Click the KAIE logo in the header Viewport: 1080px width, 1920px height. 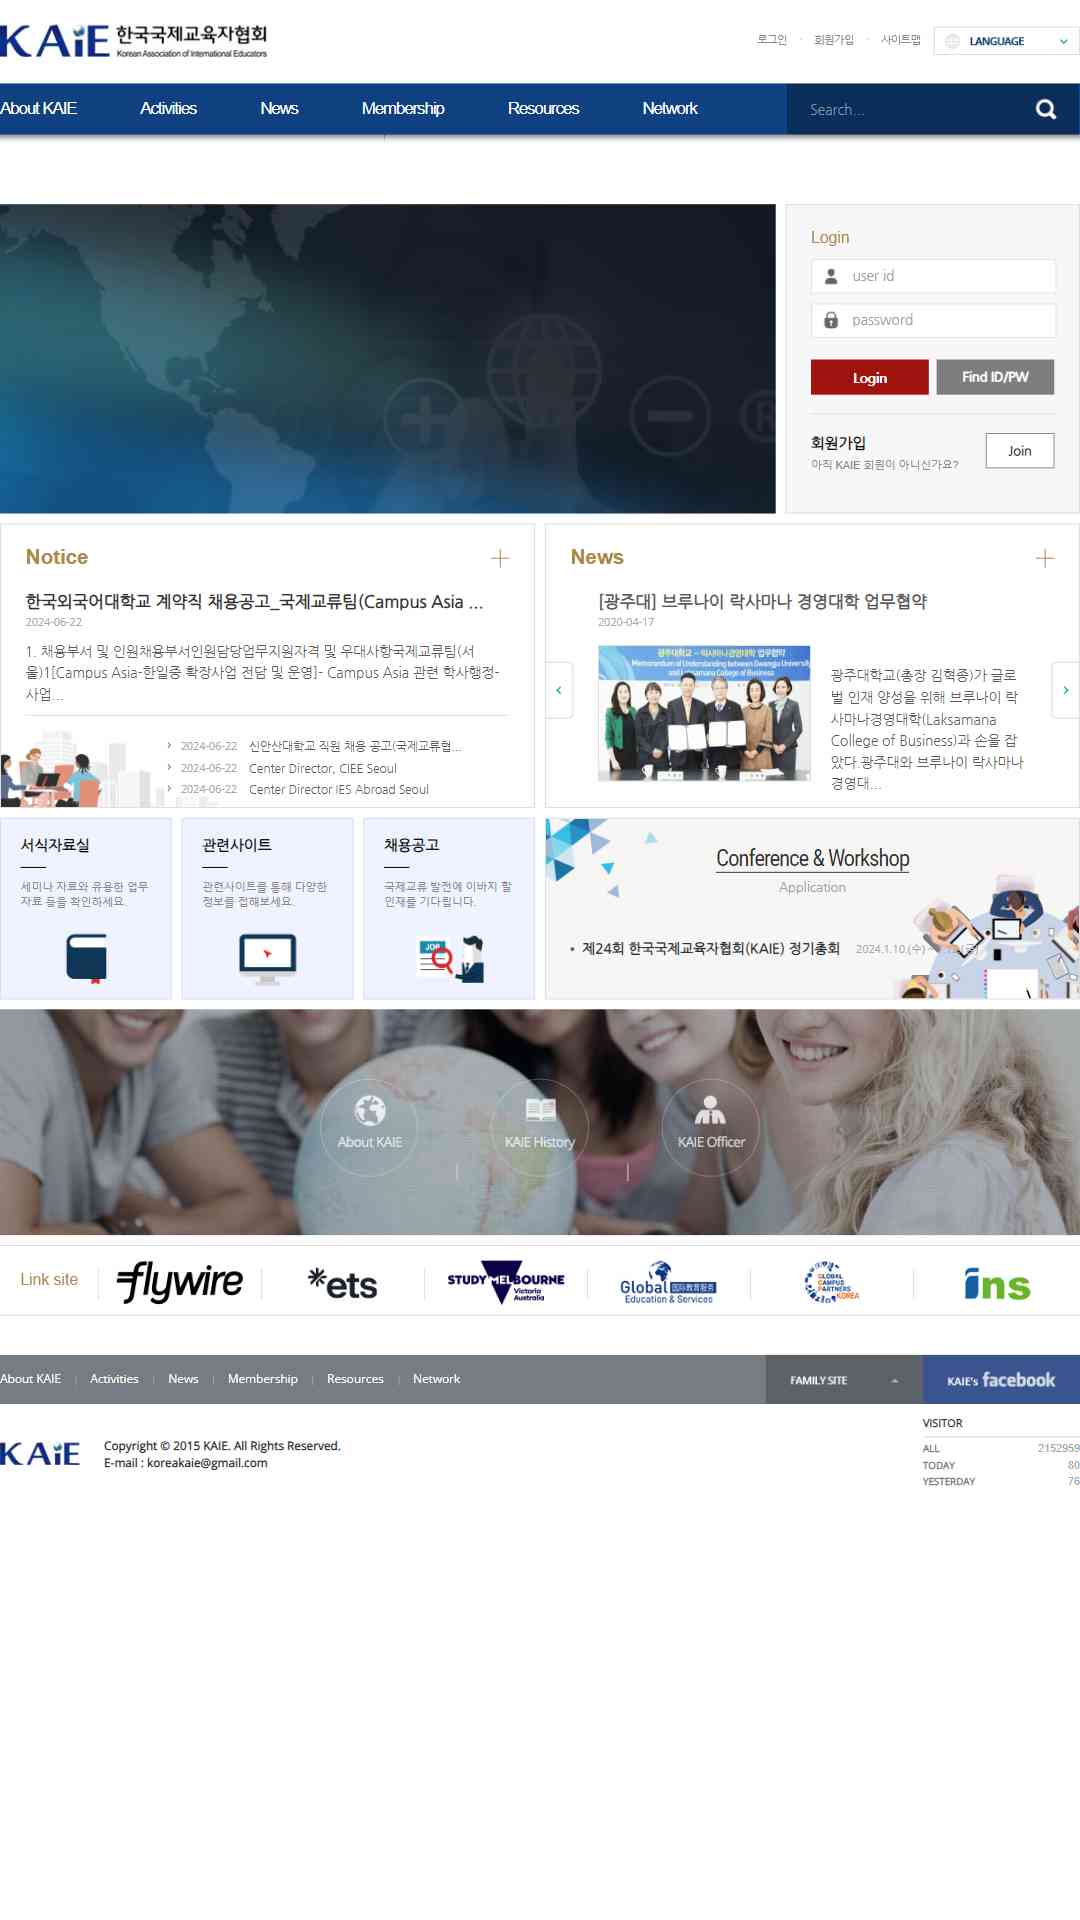134,41
